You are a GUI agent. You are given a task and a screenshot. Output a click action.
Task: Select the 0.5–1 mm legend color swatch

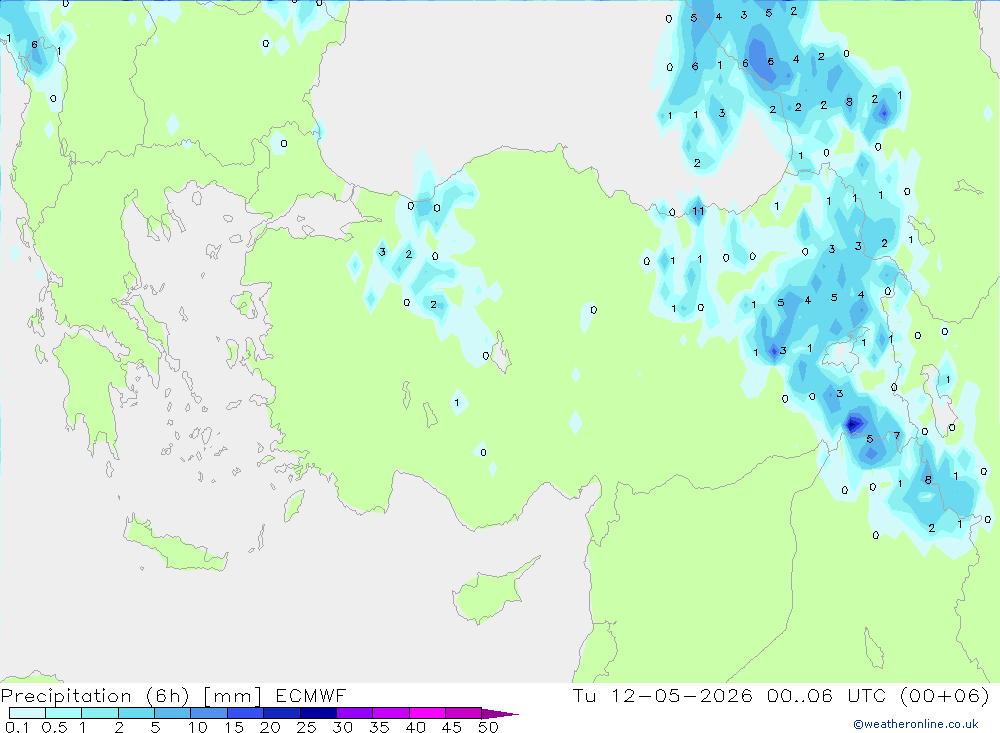pyautogui.click(x=64, y=713)
